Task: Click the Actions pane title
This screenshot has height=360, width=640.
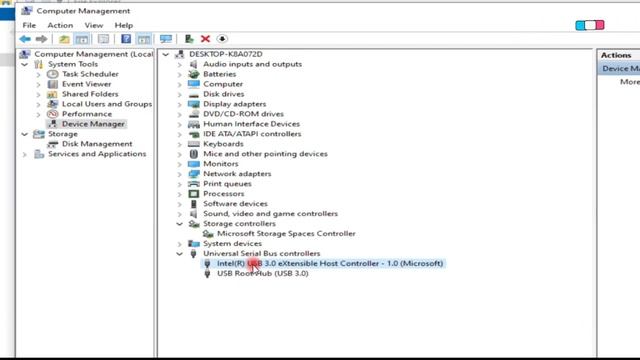Action: point(616,55)
